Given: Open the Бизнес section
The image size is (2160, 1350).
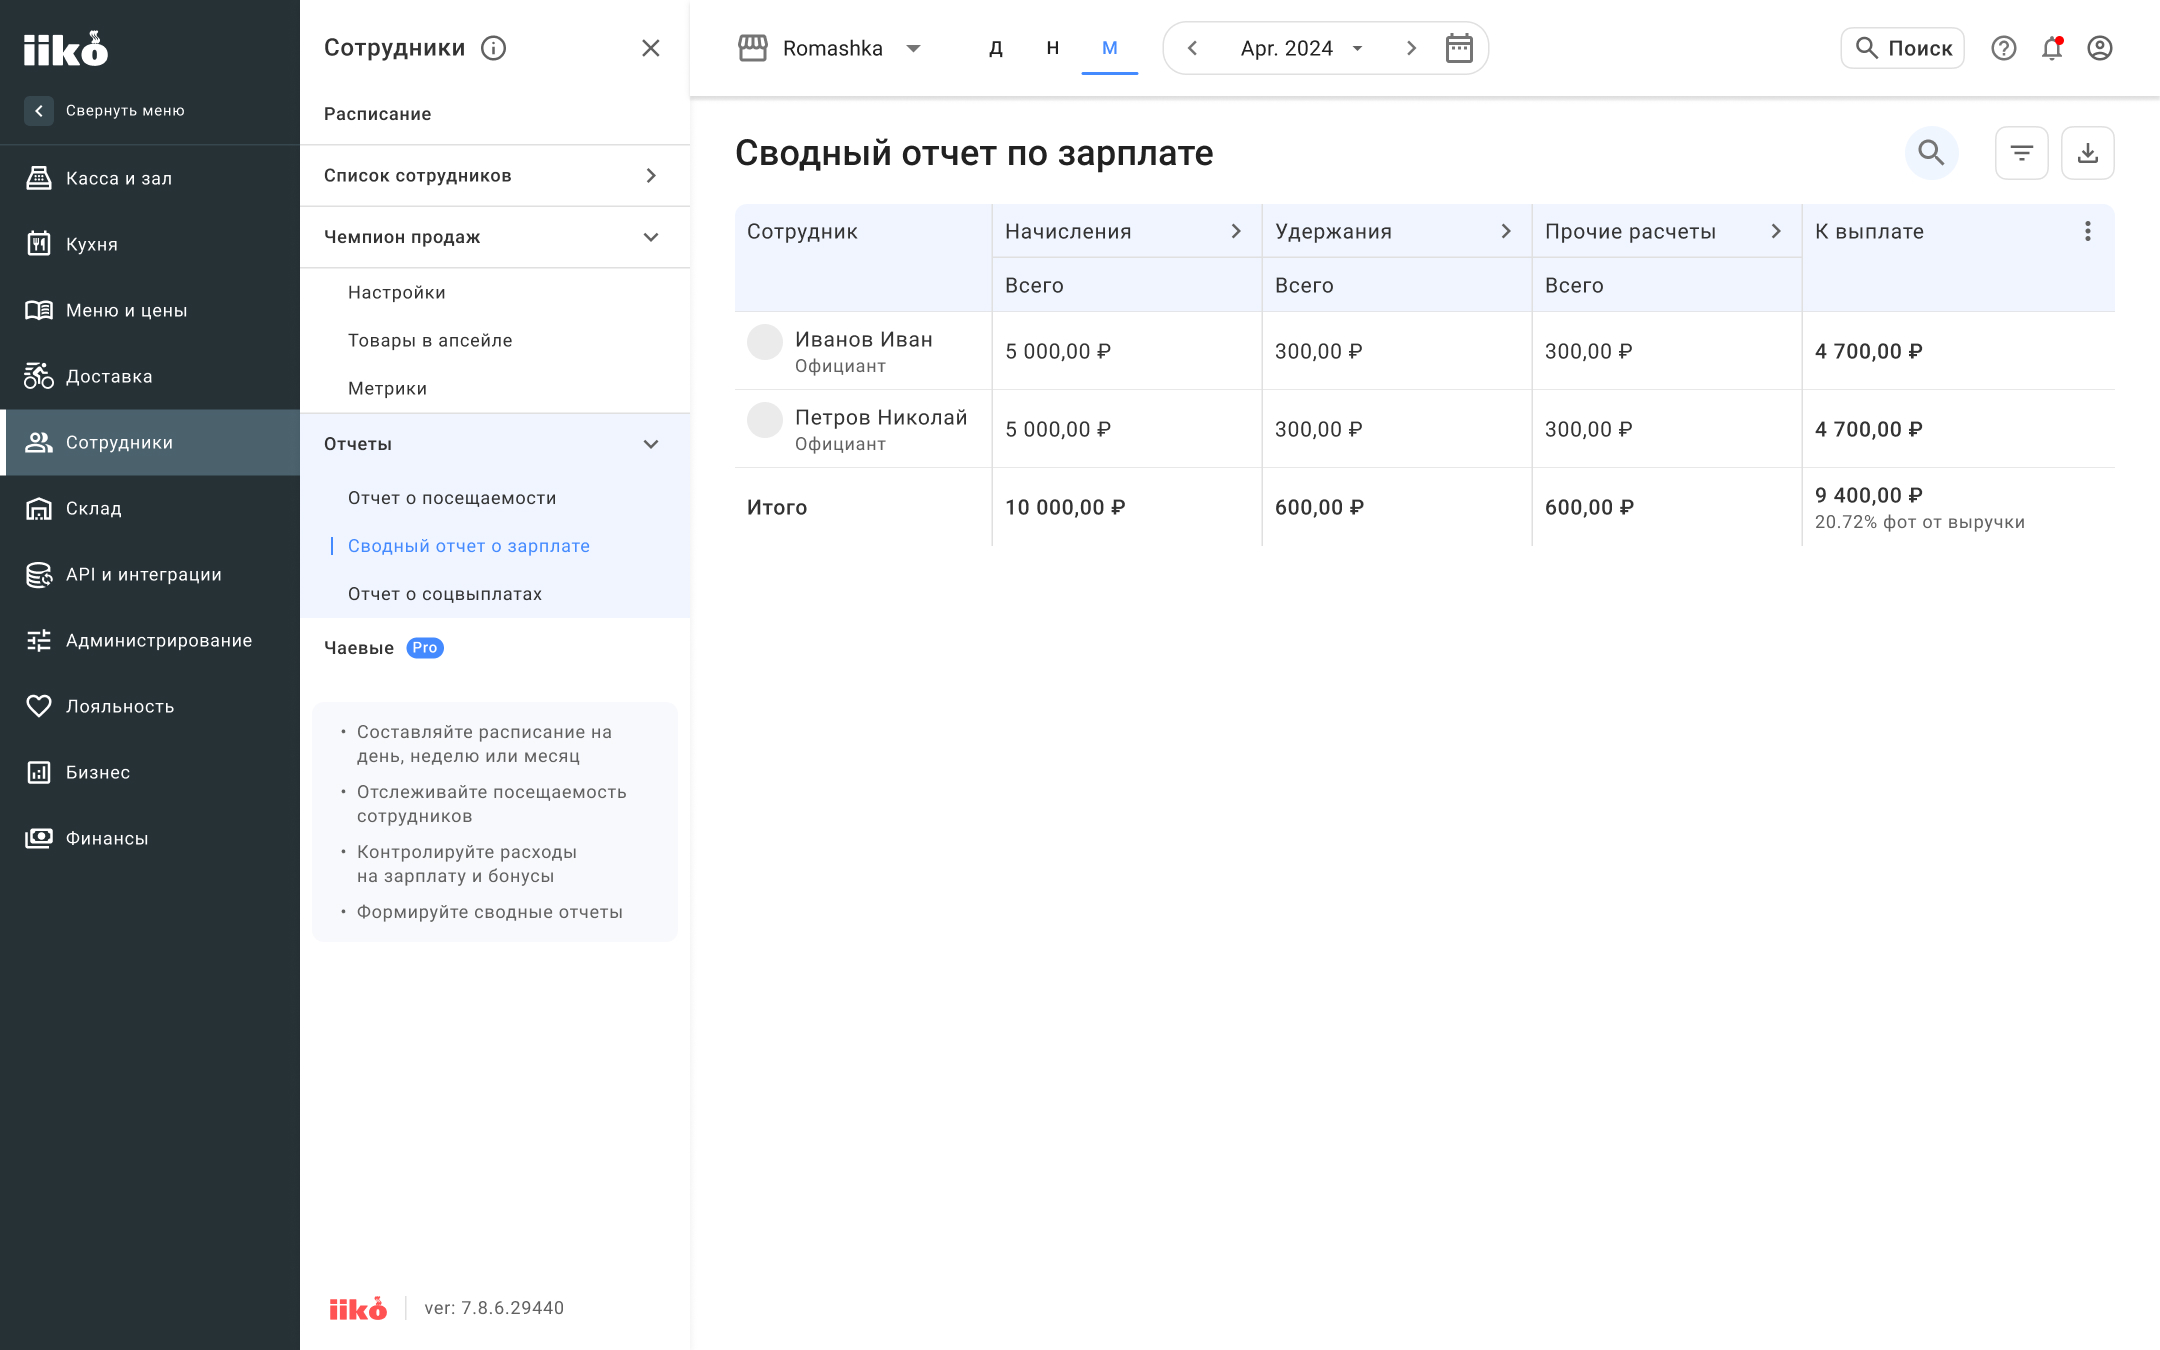Looking at the screenshot, I should click(150, 772).
